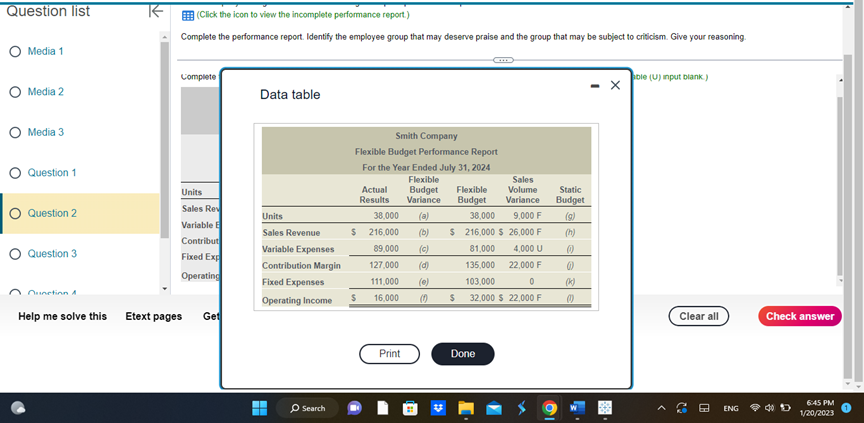Open the Windows Start menu
This screenshot has width=864, height=423.
click(259, 408)
